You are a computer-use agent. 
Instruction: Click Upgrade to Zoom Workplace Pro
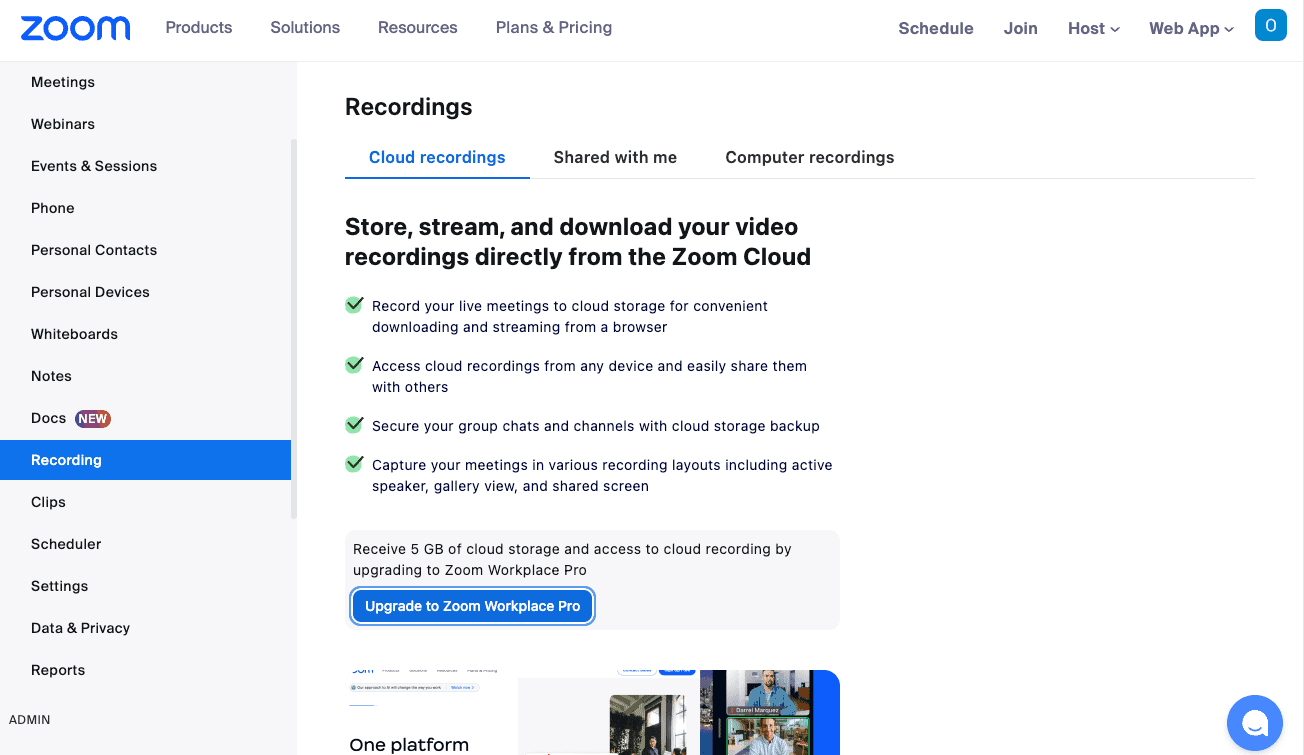[x=472, y=606]
